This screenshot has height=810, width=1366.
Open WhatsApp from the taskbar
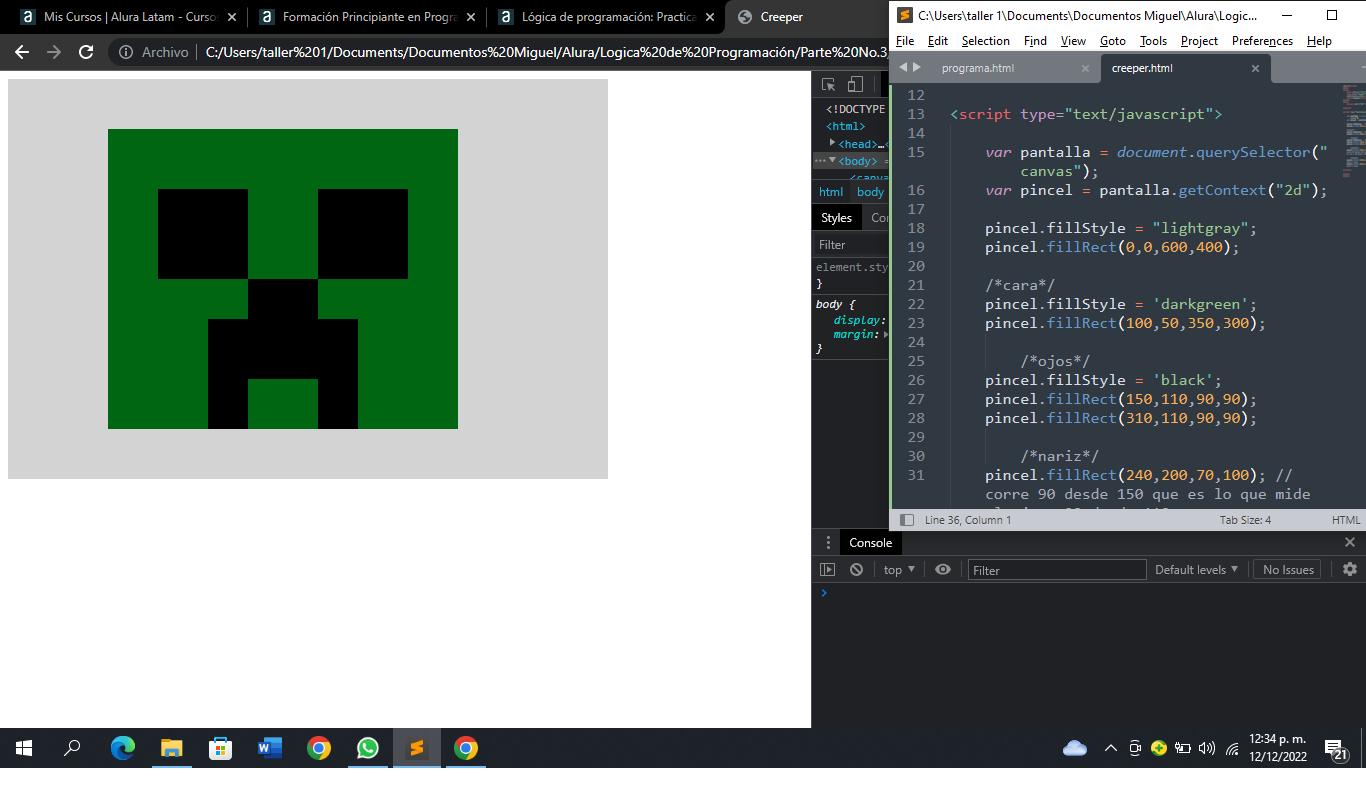click(367, 748)
